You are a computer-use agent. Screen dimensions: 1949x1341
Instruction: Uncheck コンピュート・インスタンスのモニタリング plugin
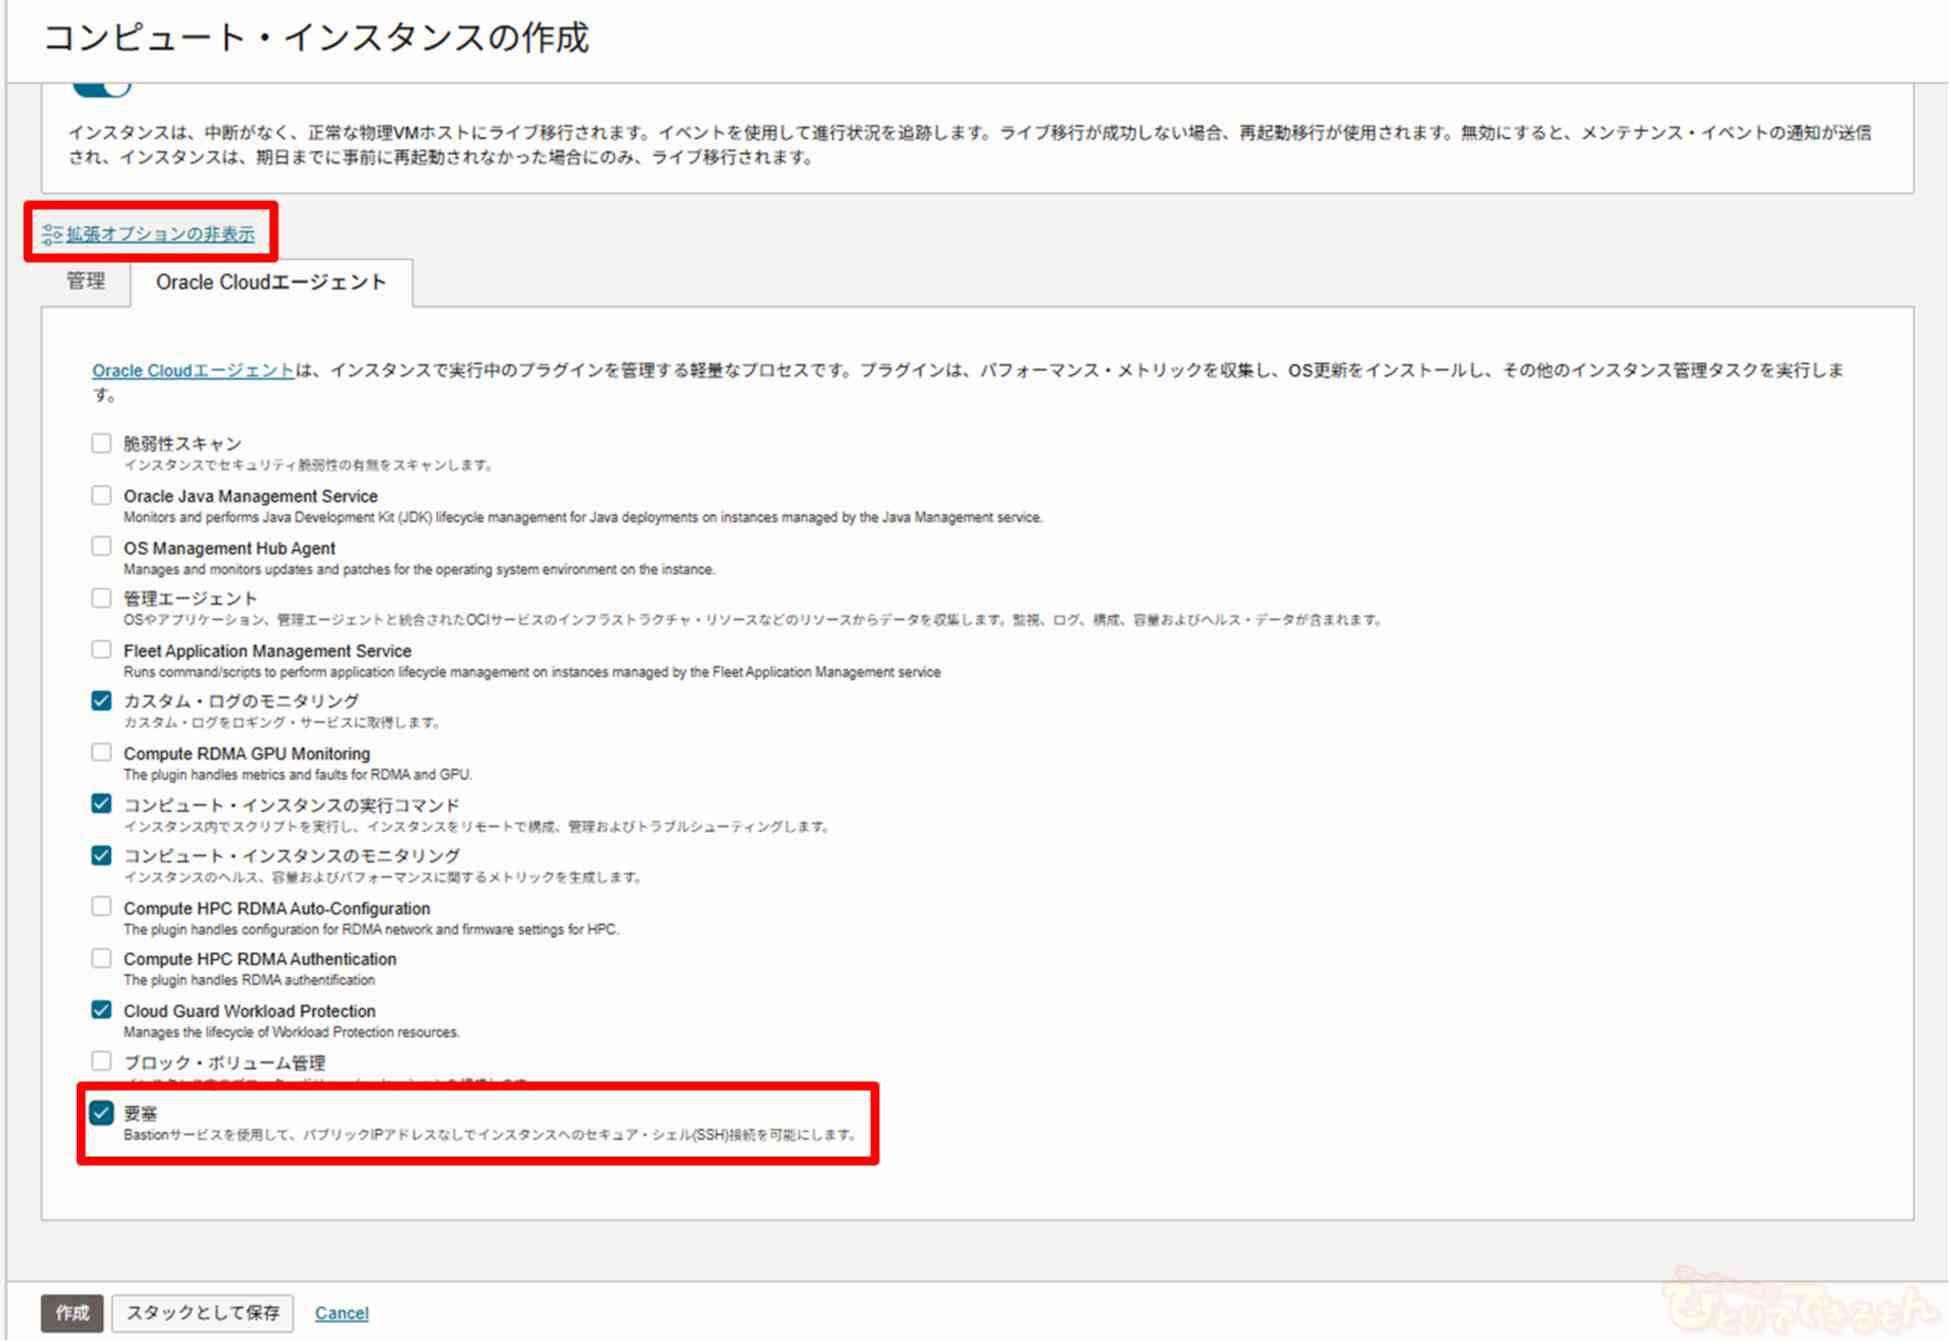pyautogui.click(x=101, y=856)
